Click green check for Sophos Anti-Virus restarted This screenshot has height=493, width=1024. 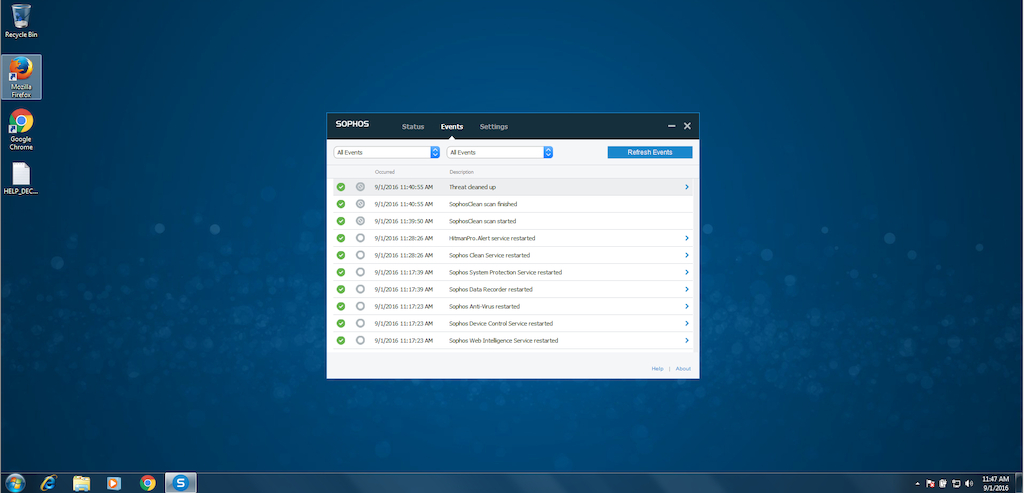click(x=341, y=306)
